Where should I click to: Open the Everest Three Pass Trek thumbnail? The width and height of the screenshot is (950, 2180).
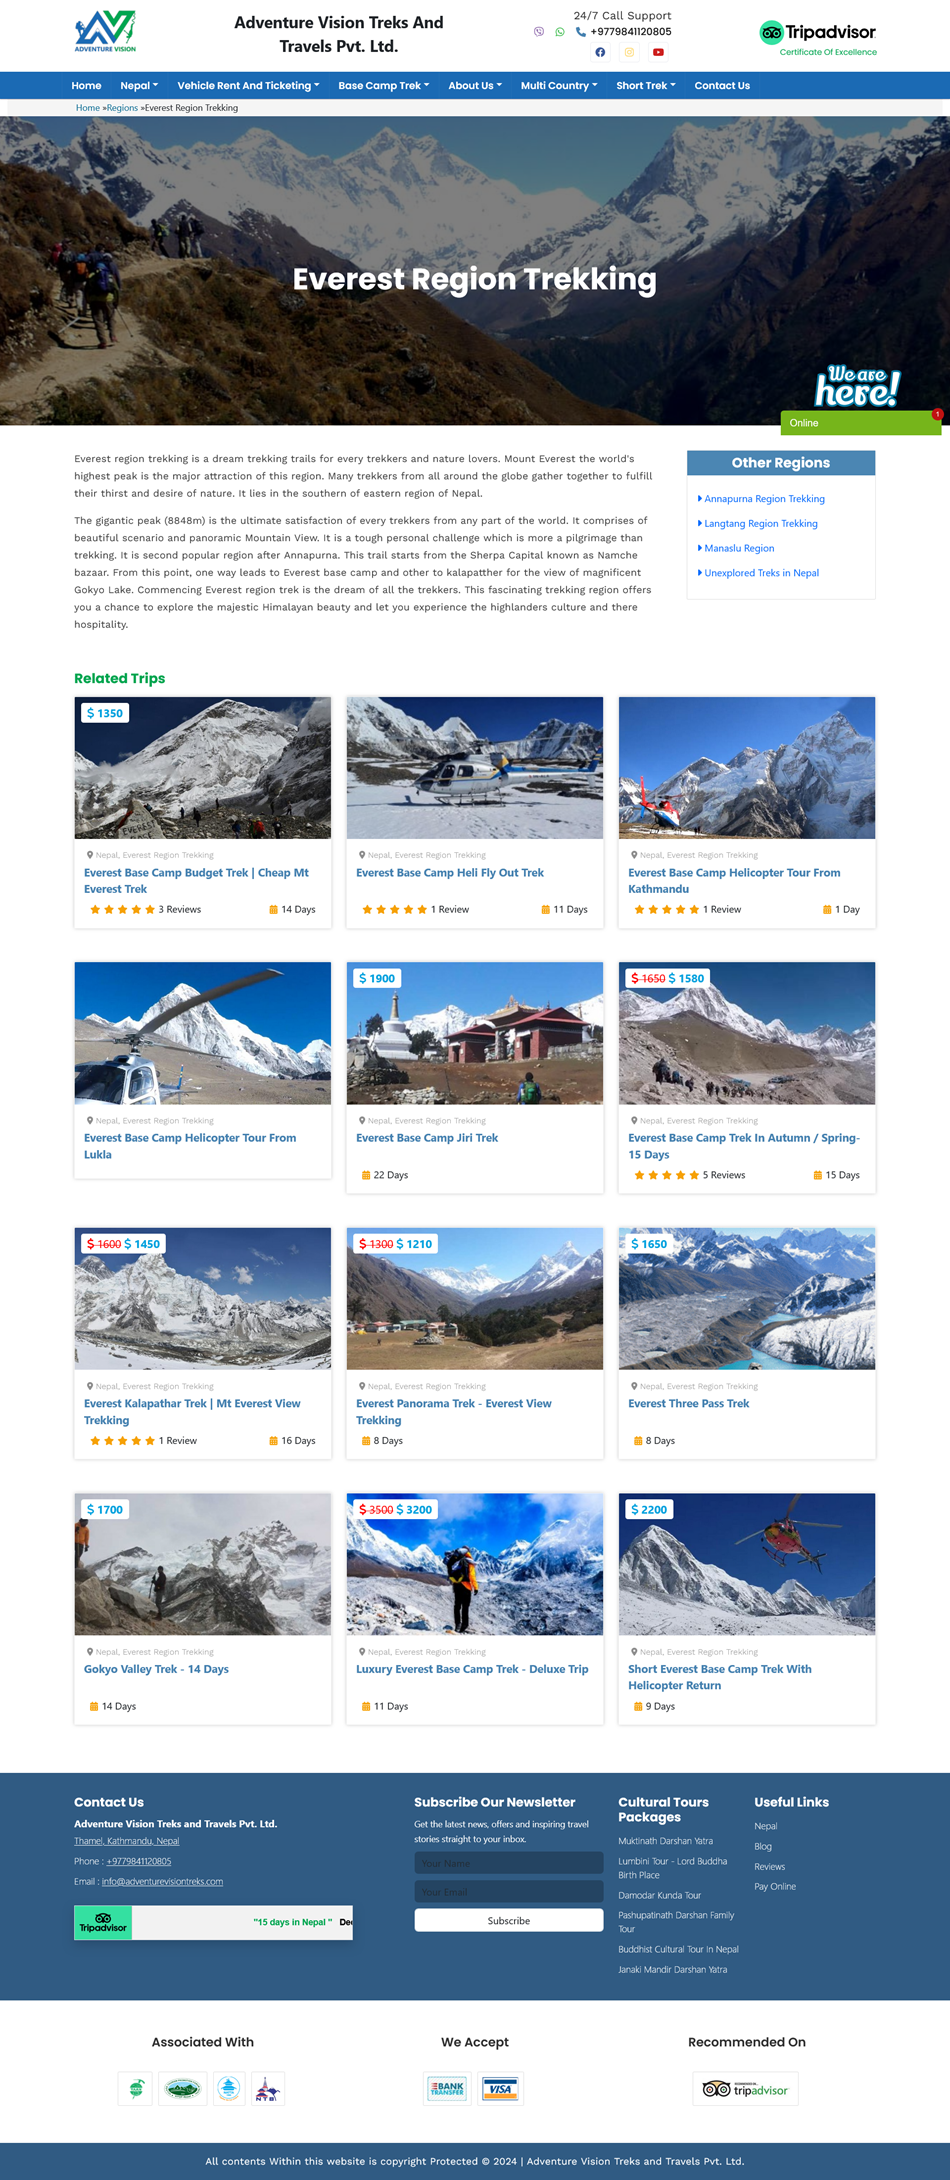click(x=747, y=1298)
